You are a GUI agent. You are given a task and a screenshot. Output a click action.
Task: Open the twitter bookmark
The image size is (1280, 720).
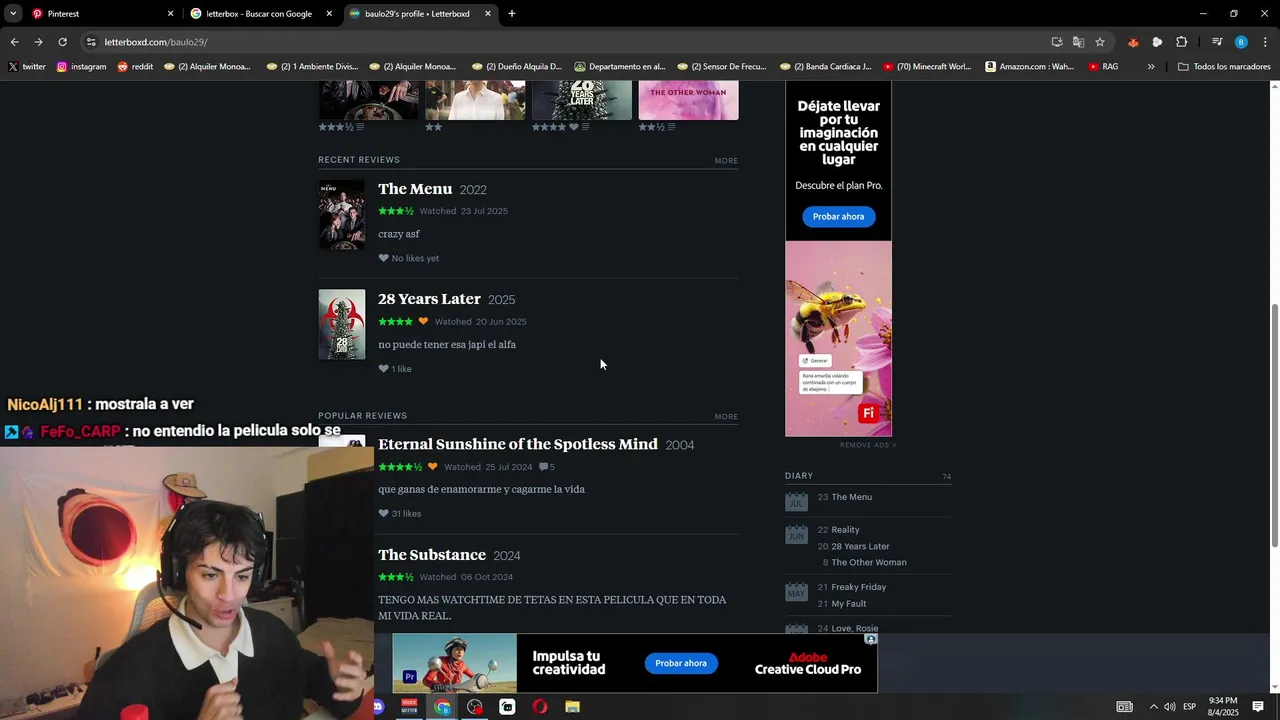(27, 67)
